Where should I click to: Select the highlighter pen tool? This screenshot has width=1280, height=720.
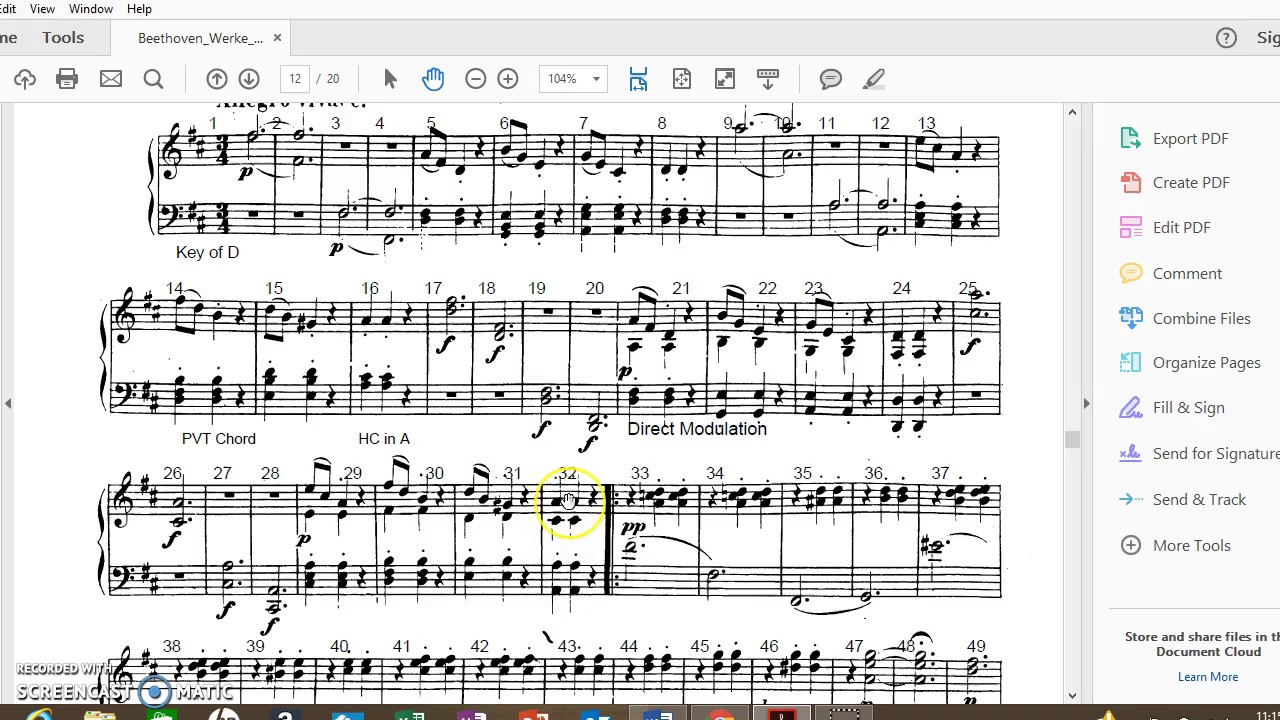click(874, 79)
